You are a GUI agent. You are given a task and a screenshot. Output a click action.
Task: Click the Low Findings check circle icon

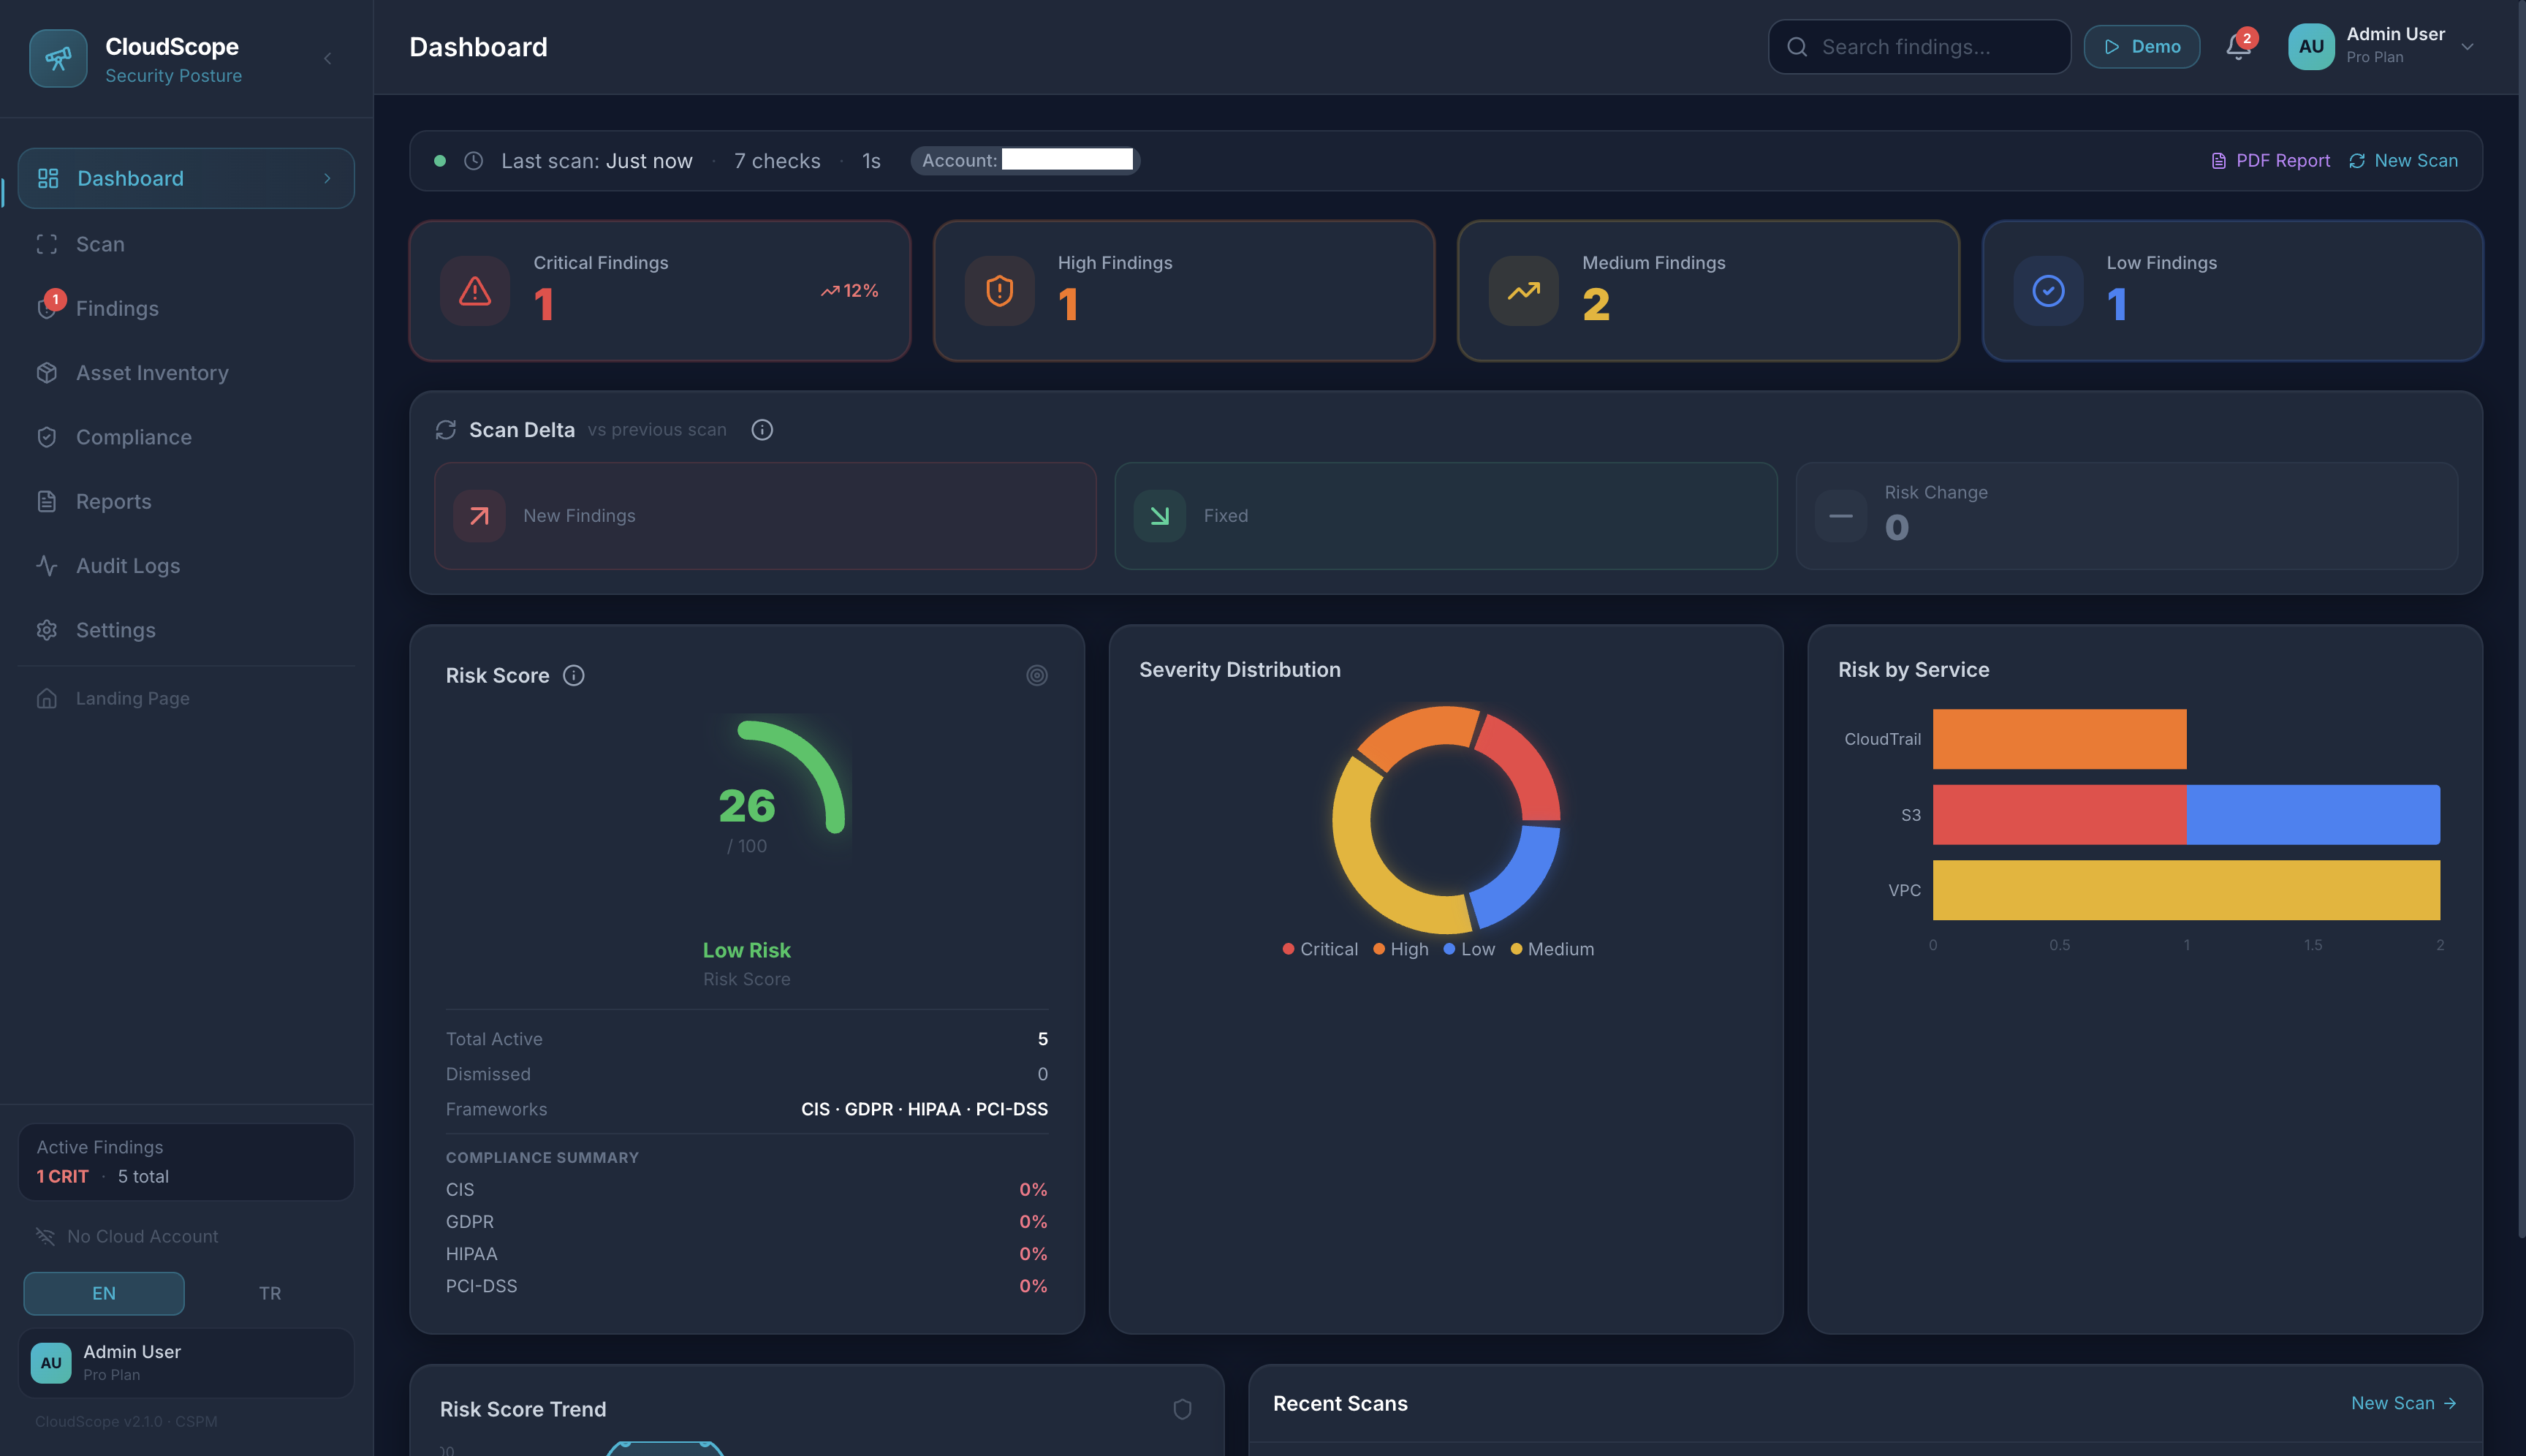pos(2048,291)
